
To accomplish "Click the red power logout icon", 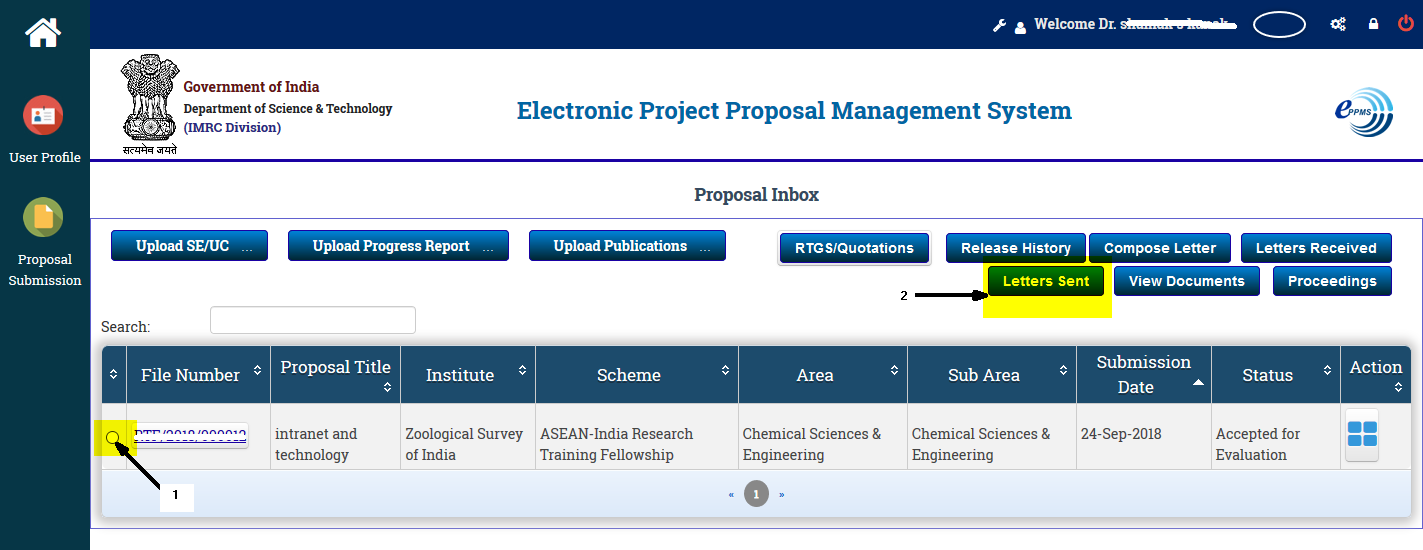I will pyautogui.click(x=1405, y=24).
